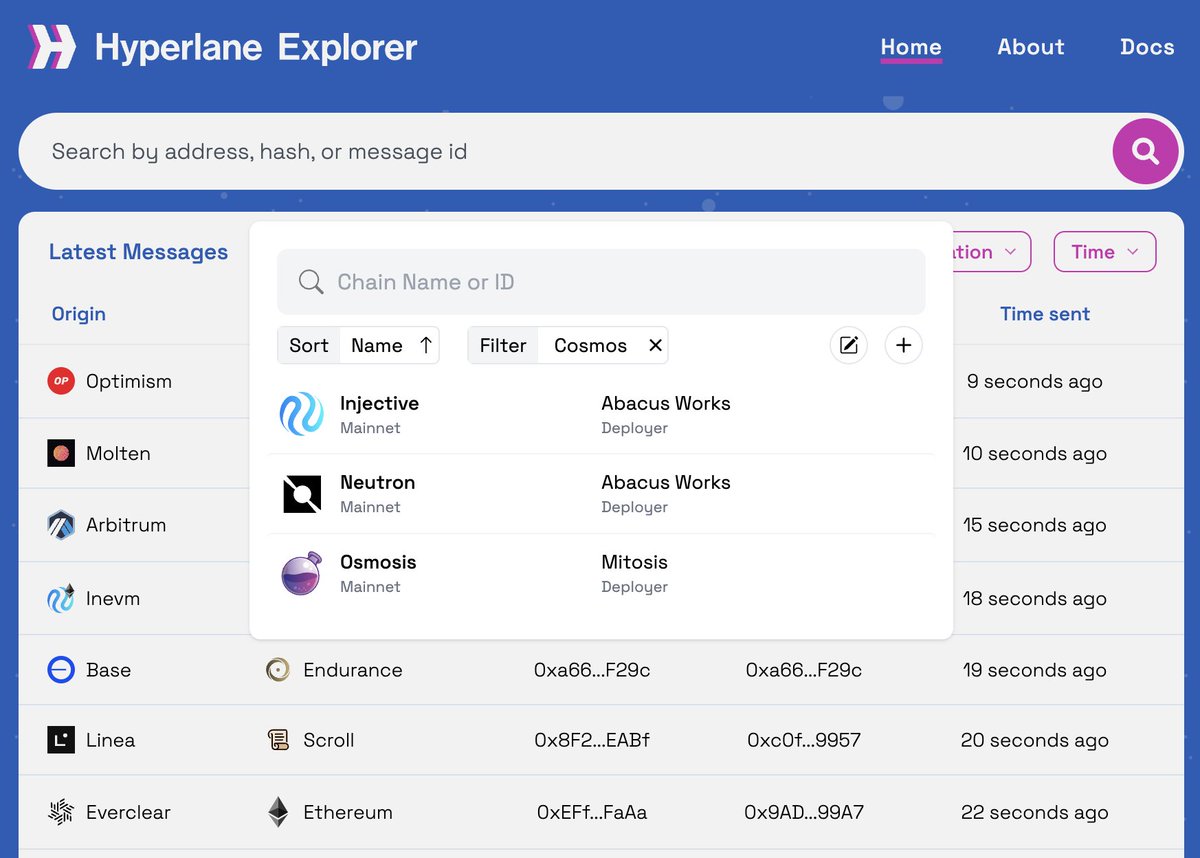Click the Ethereum diamond icon
Image resolution: width=1200 pixels, height=858 pixels.
pos(277,812)
